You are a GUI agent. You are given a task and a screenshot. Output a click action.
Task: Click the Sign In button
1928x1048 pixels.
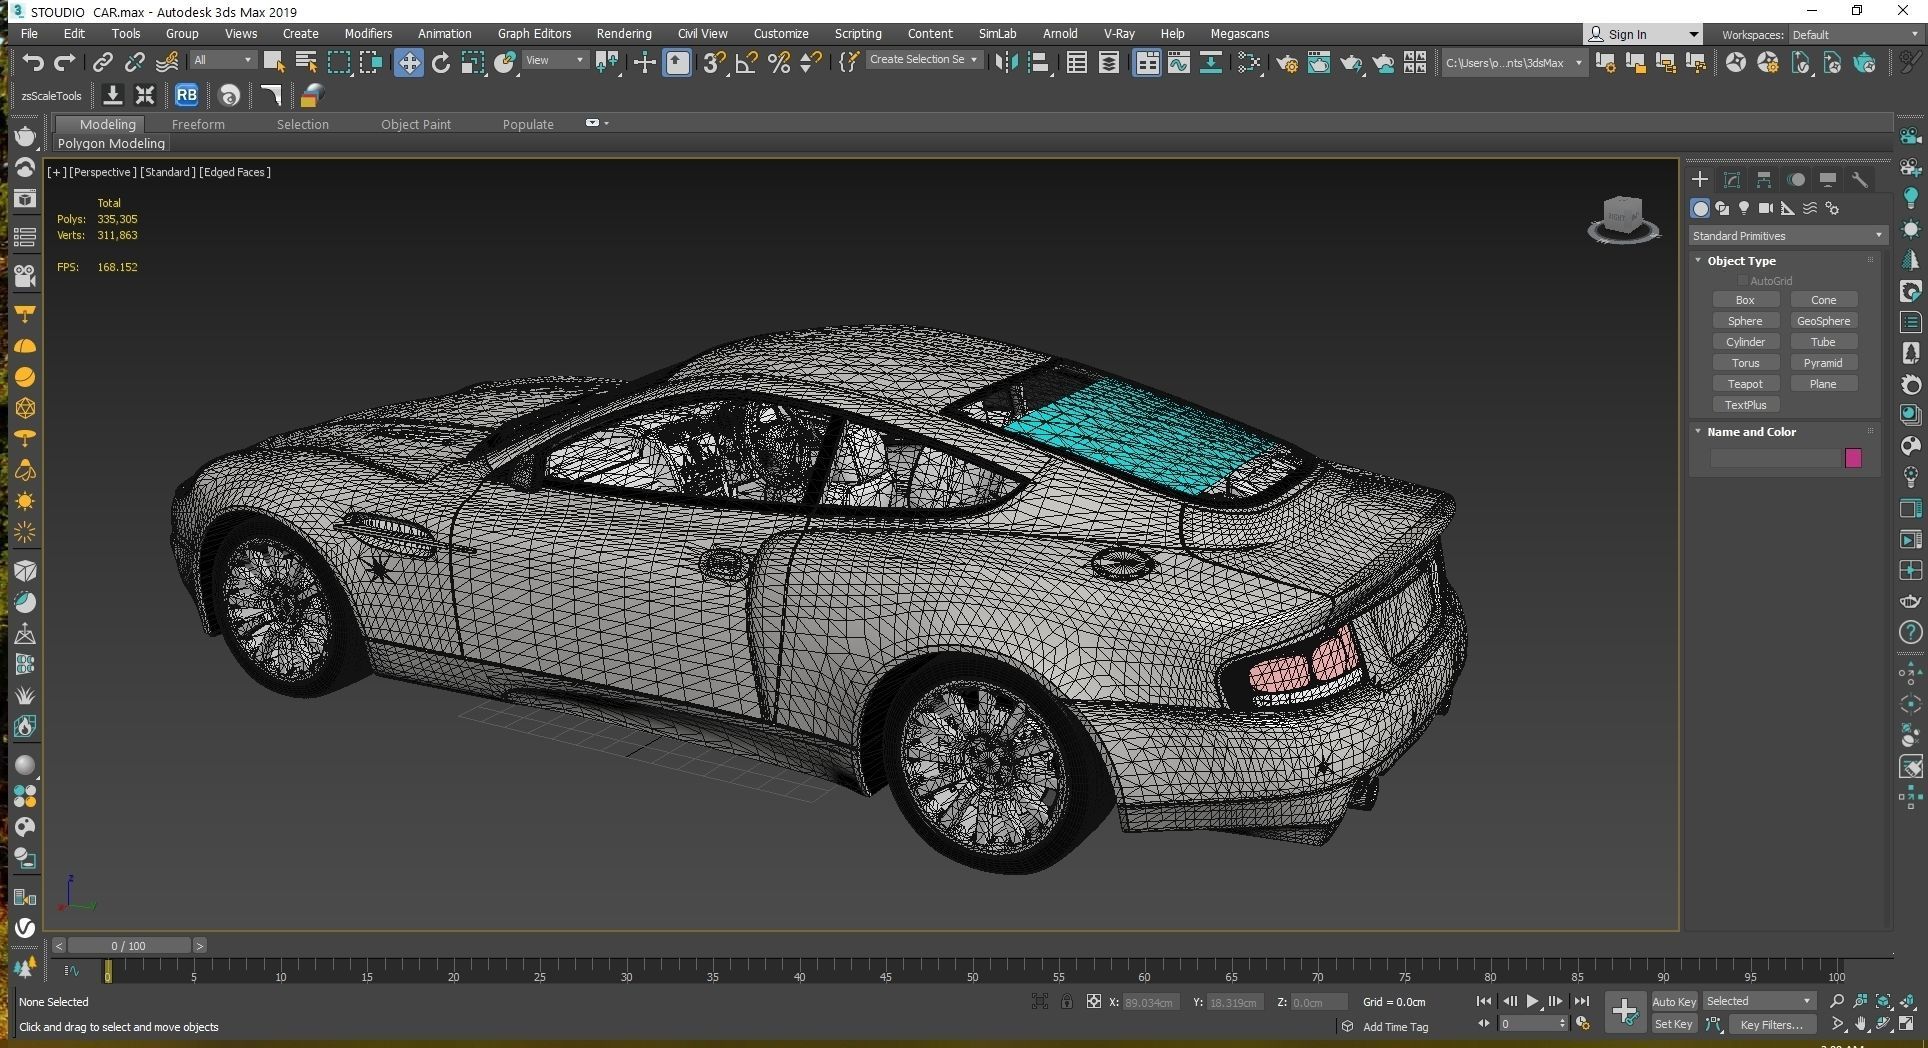coord(1644,34)
